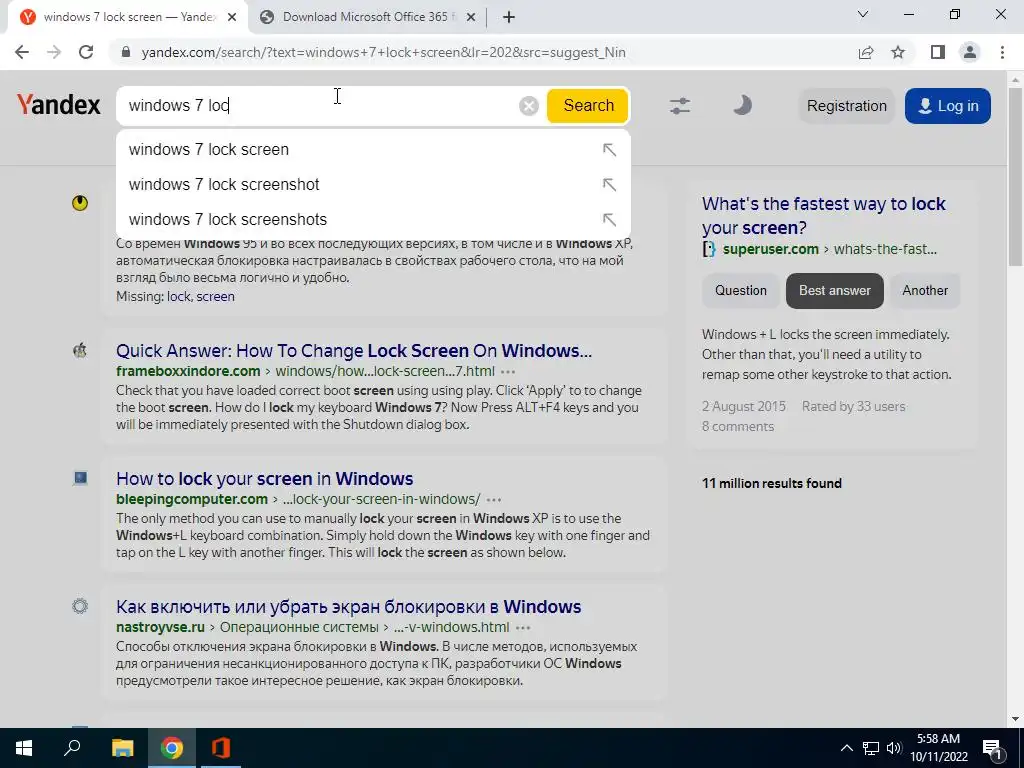
Task: Select the windows 7 lock screen tab
Action: coord(128,17)
